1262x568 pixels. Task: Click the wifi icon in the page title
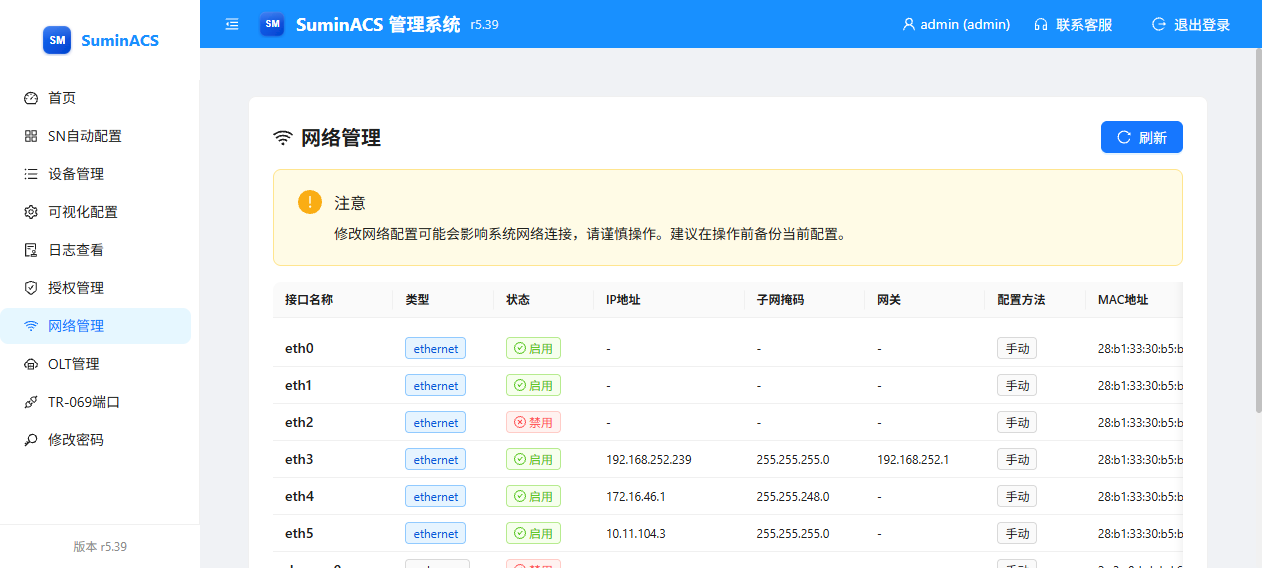pos(283,138)
